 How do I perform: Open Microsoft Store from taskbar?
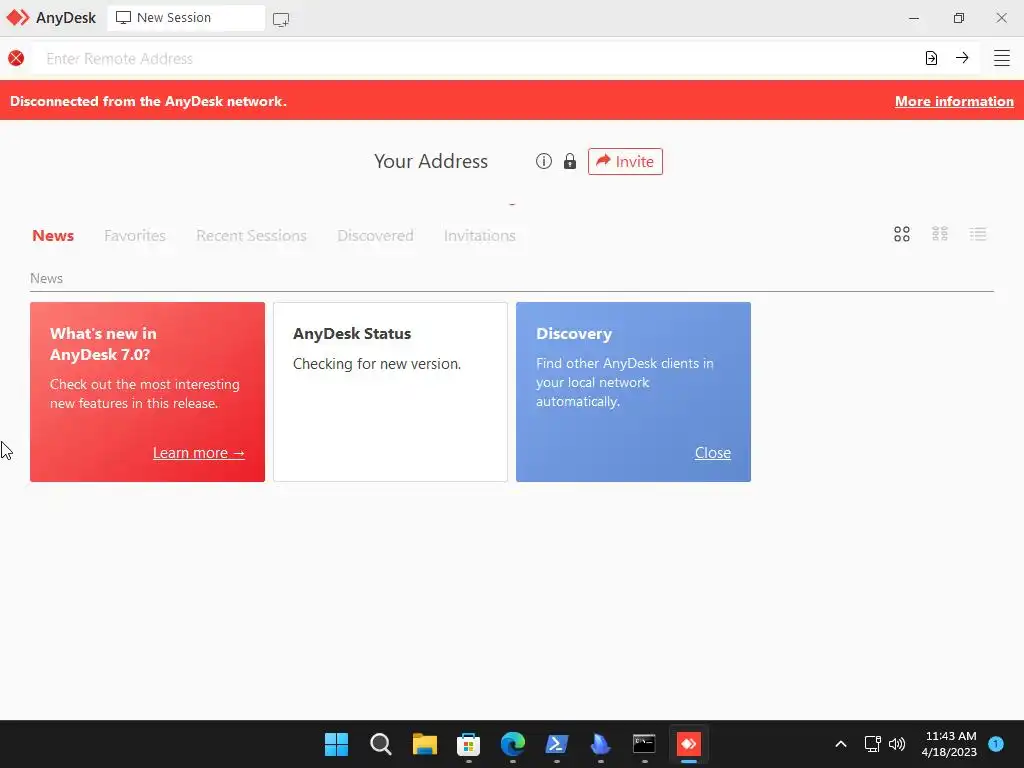(469, 744)
